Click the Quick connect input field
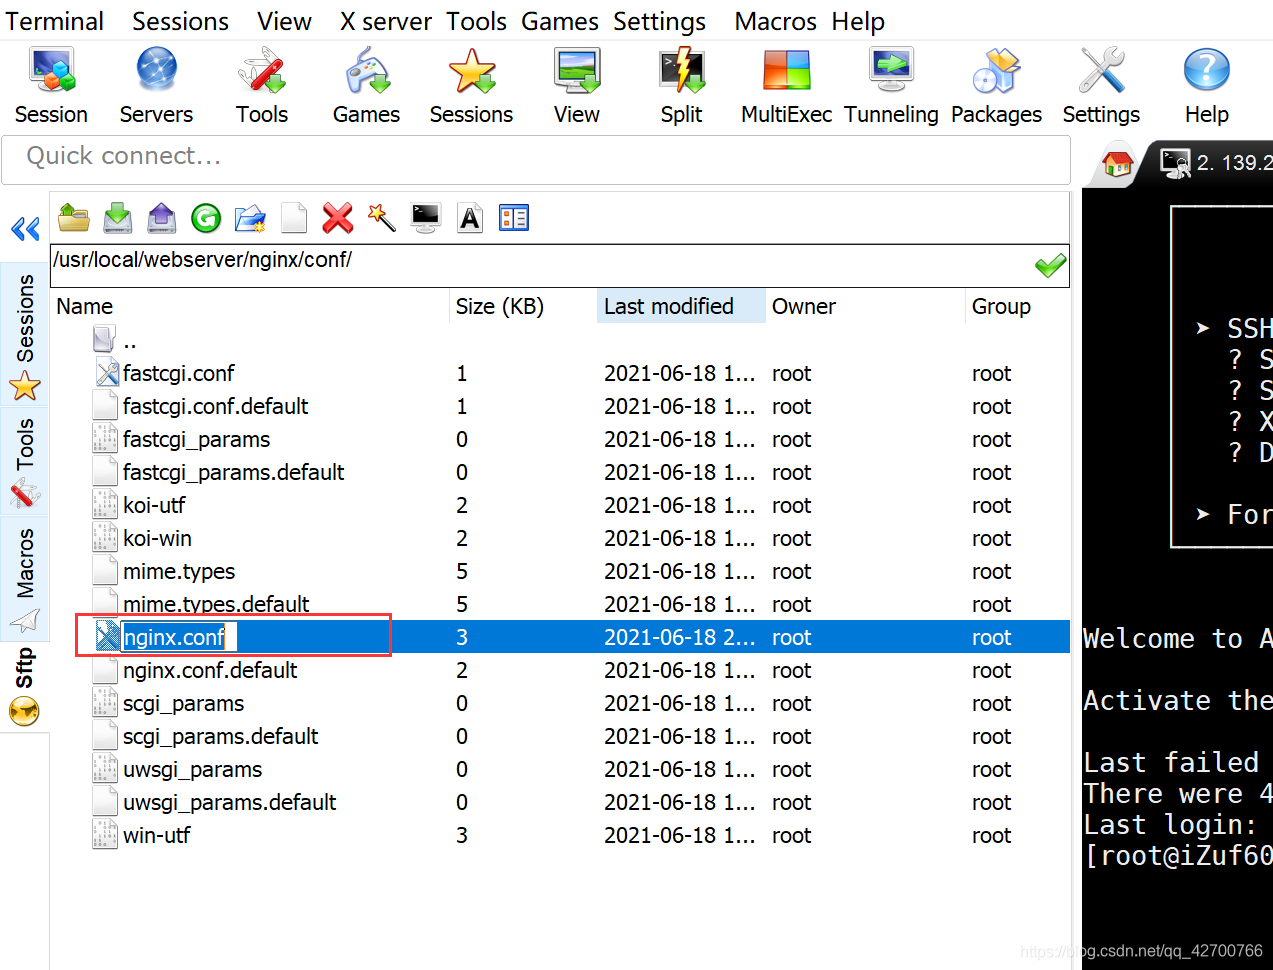 536,160
